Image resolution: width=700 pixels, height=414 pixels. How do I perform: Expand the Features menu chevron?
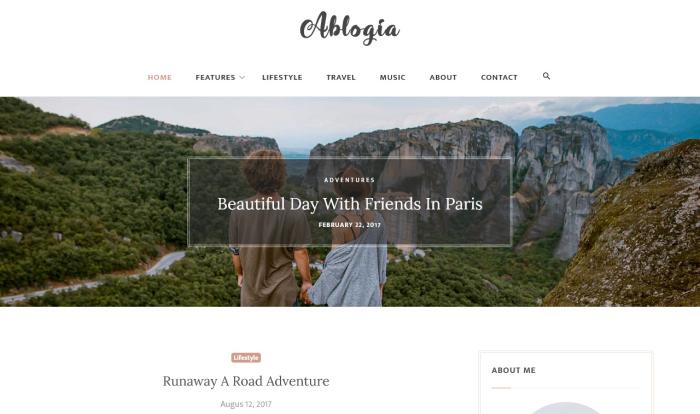point(242,77)
